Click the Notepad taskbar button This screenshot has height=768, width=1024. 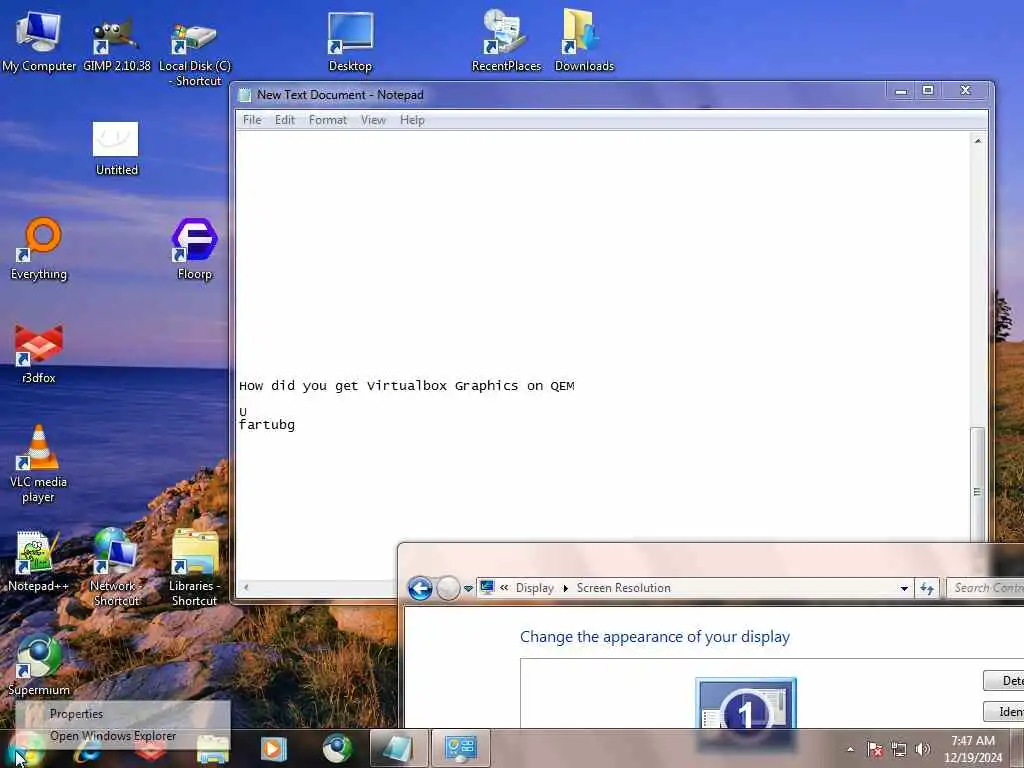click(x=398, y=748)
